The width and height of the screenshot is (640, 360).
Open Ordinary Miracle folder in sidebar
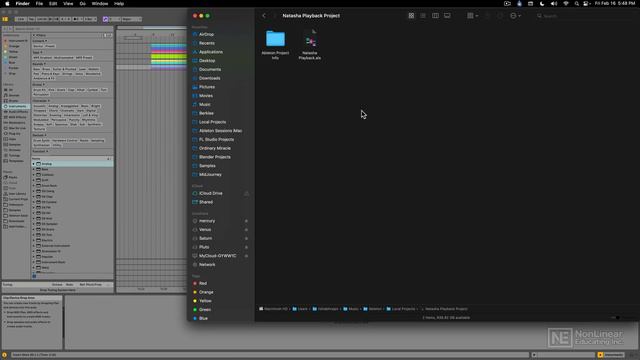pyautogui.click(x=215, y=148)
